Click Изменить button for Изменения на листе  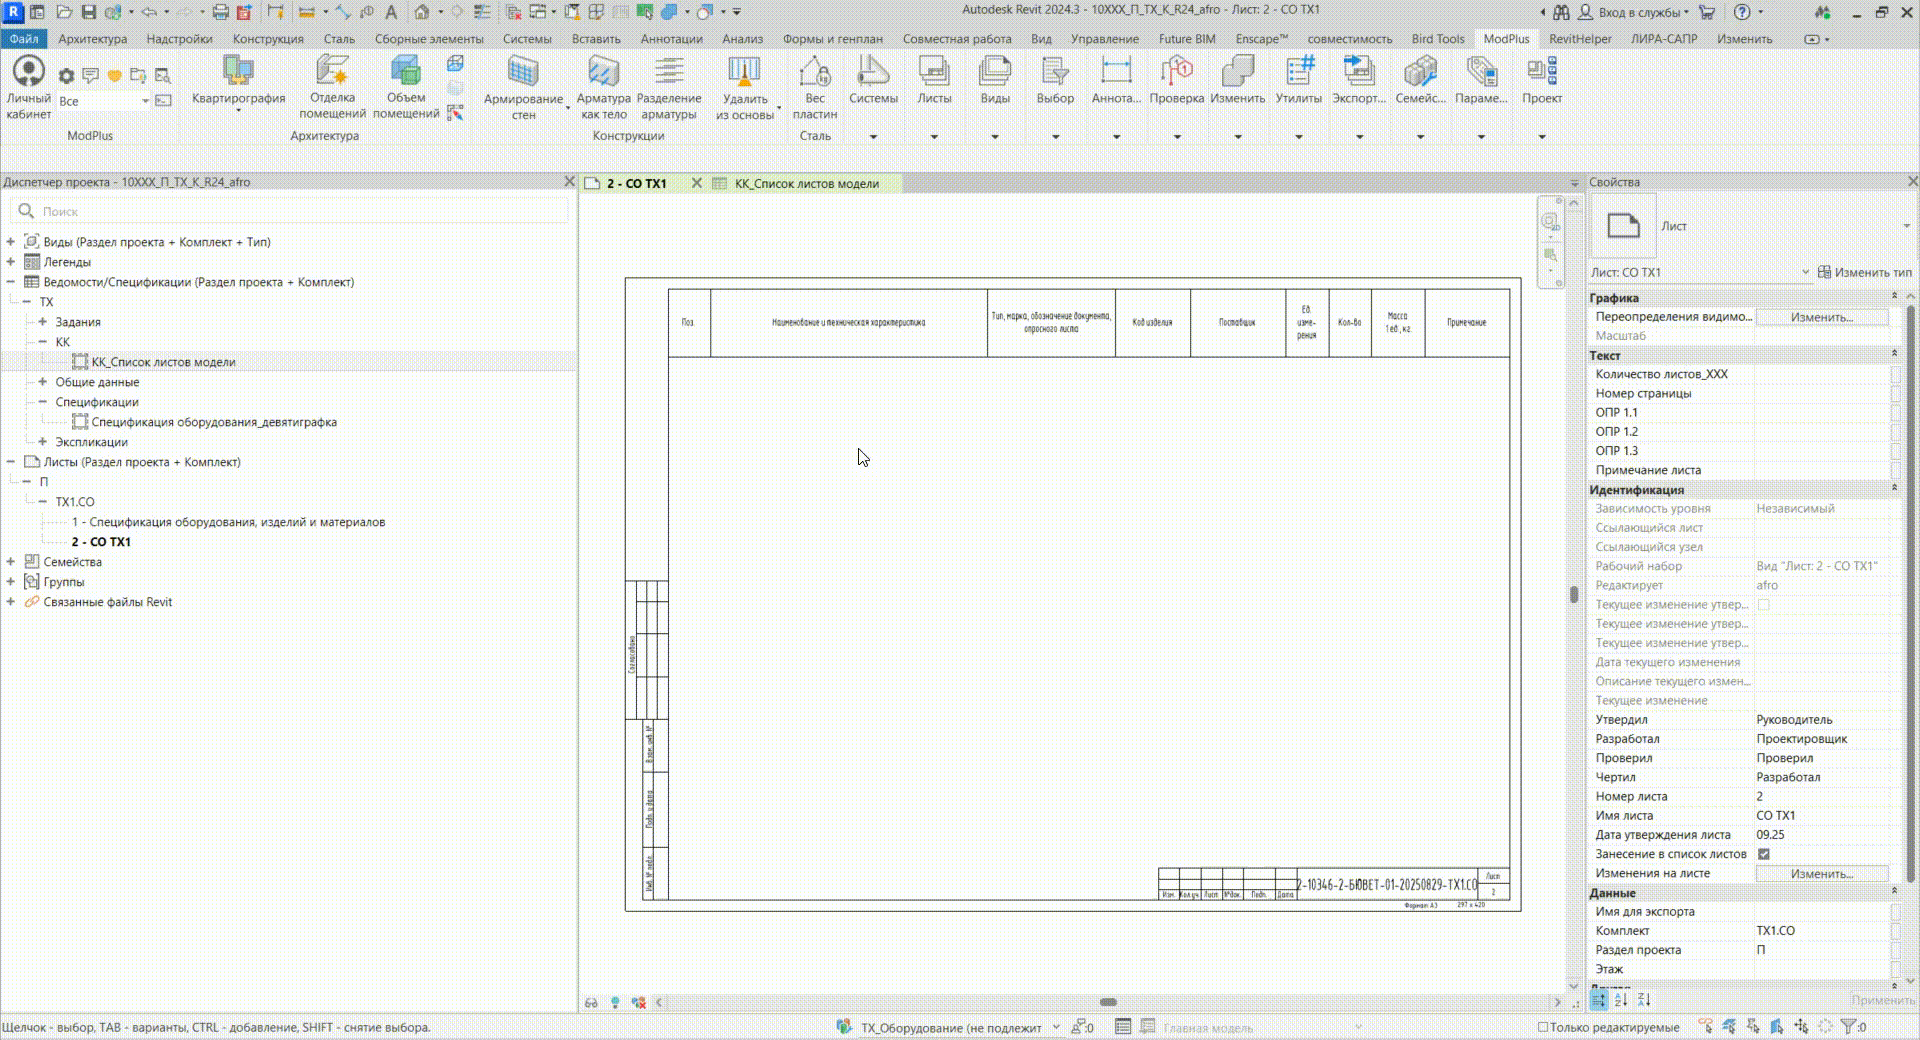[x=1821, y=874]
